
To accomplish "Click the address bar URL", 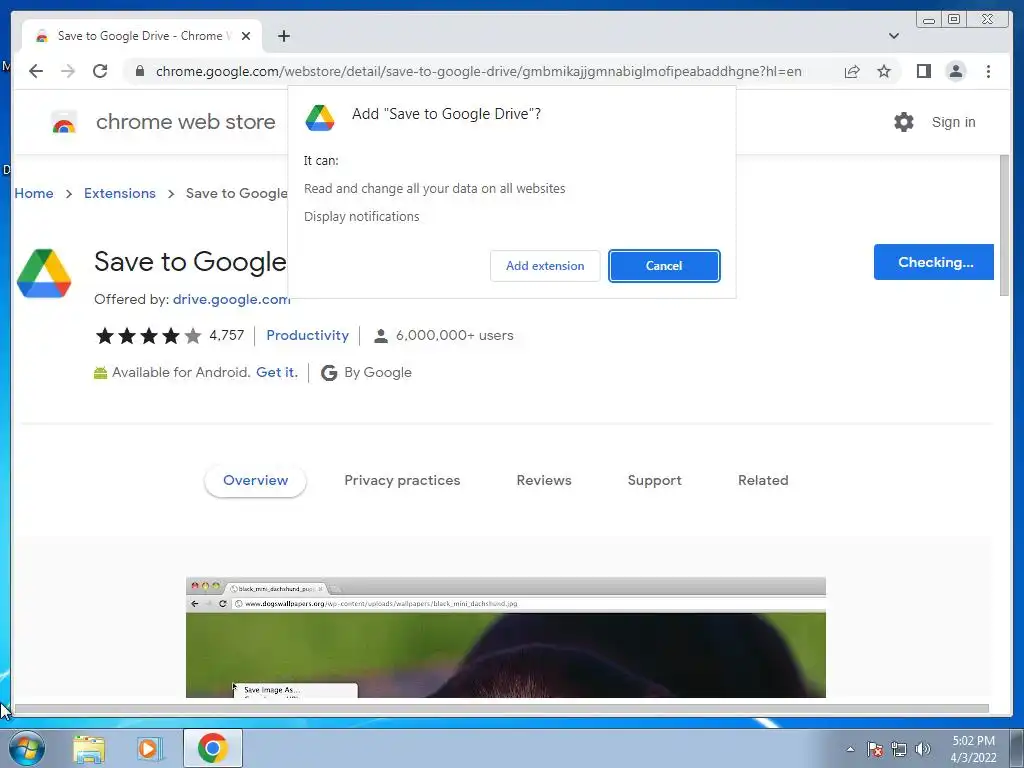I will coord(478,71).
